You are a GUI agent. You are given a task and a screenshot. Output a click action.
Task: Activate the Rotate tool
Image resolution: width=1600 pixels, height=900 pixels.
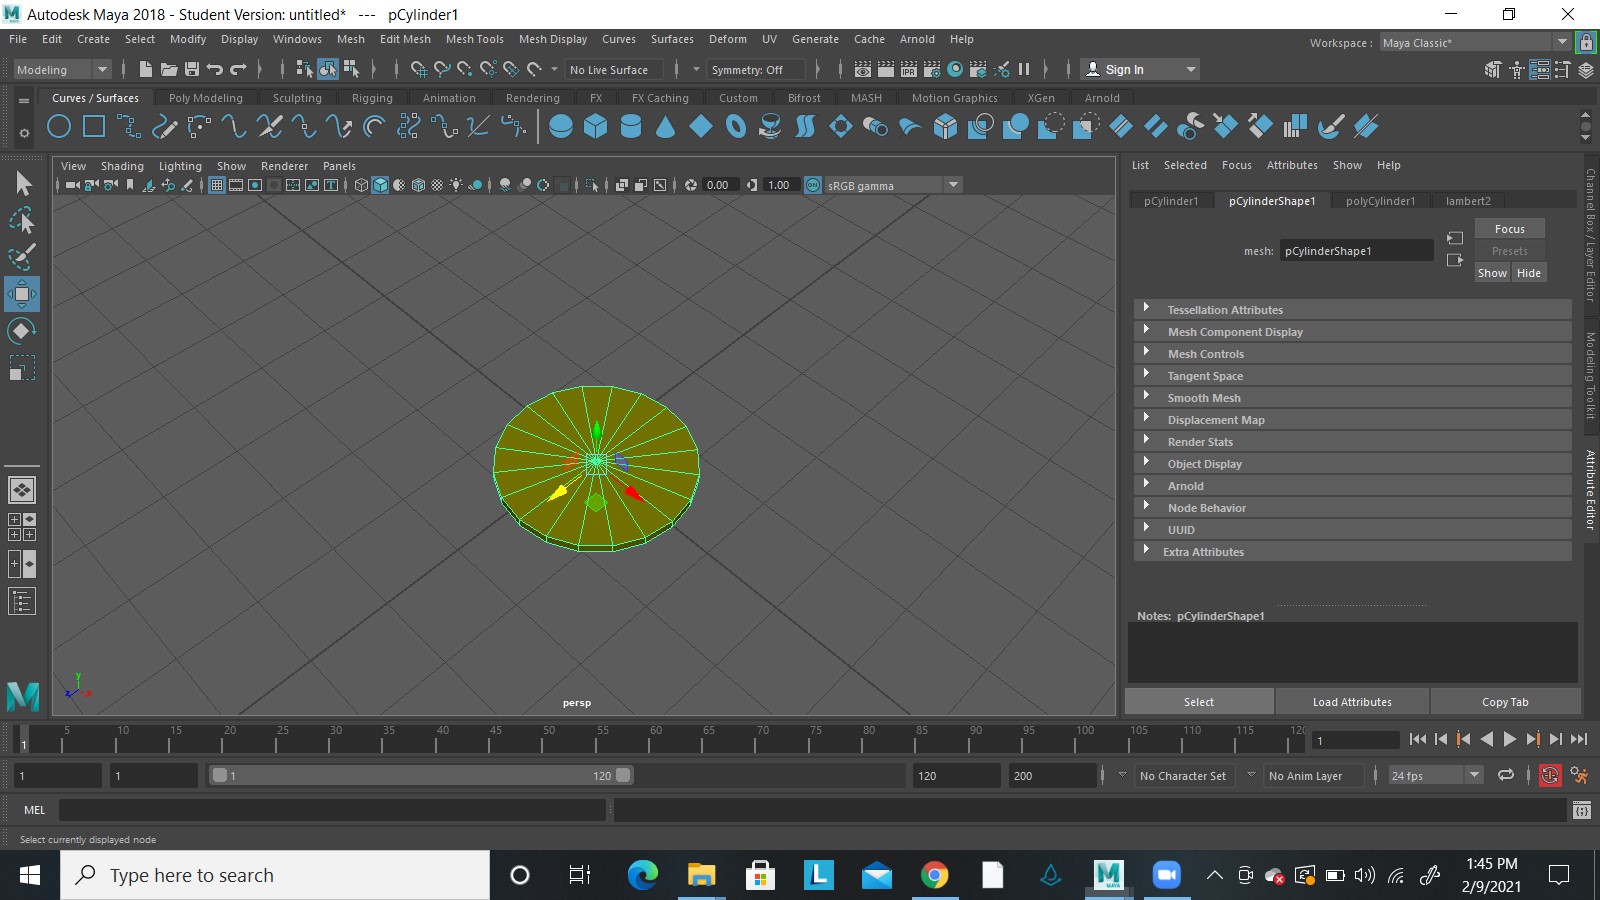pos(22,331)
